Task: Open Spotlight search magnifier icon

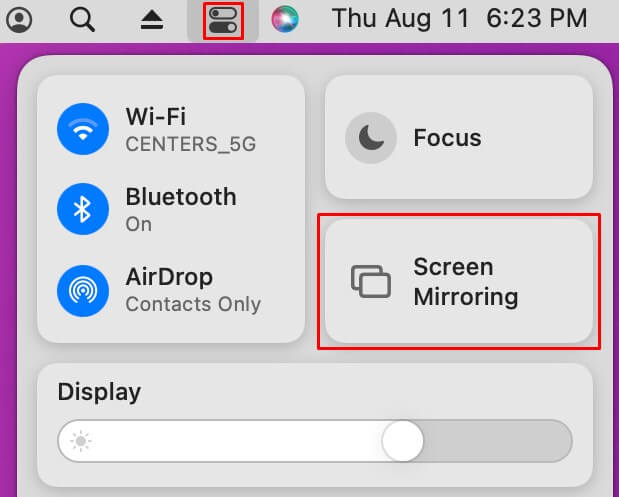Action: (82, 20)
